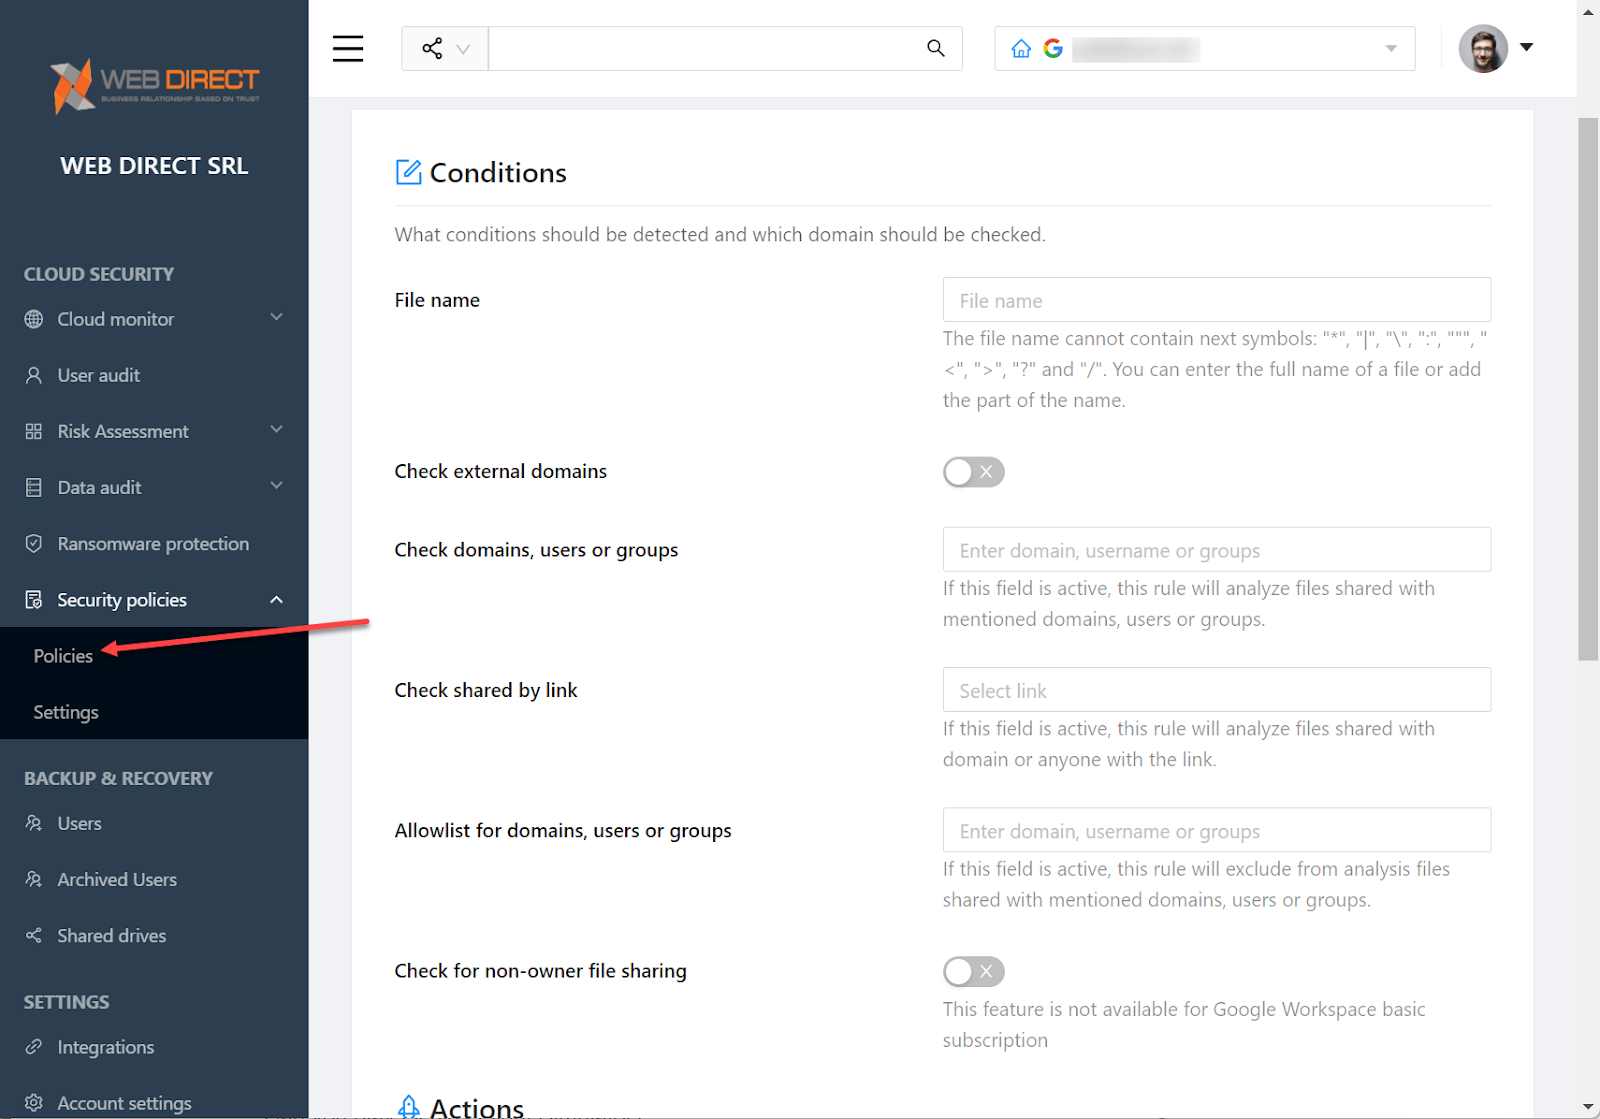Collapse the Security policies section
Image resolution: width=1600 pixels, height=1119 pixels.
pyautogui.click(x=276, y=599)
